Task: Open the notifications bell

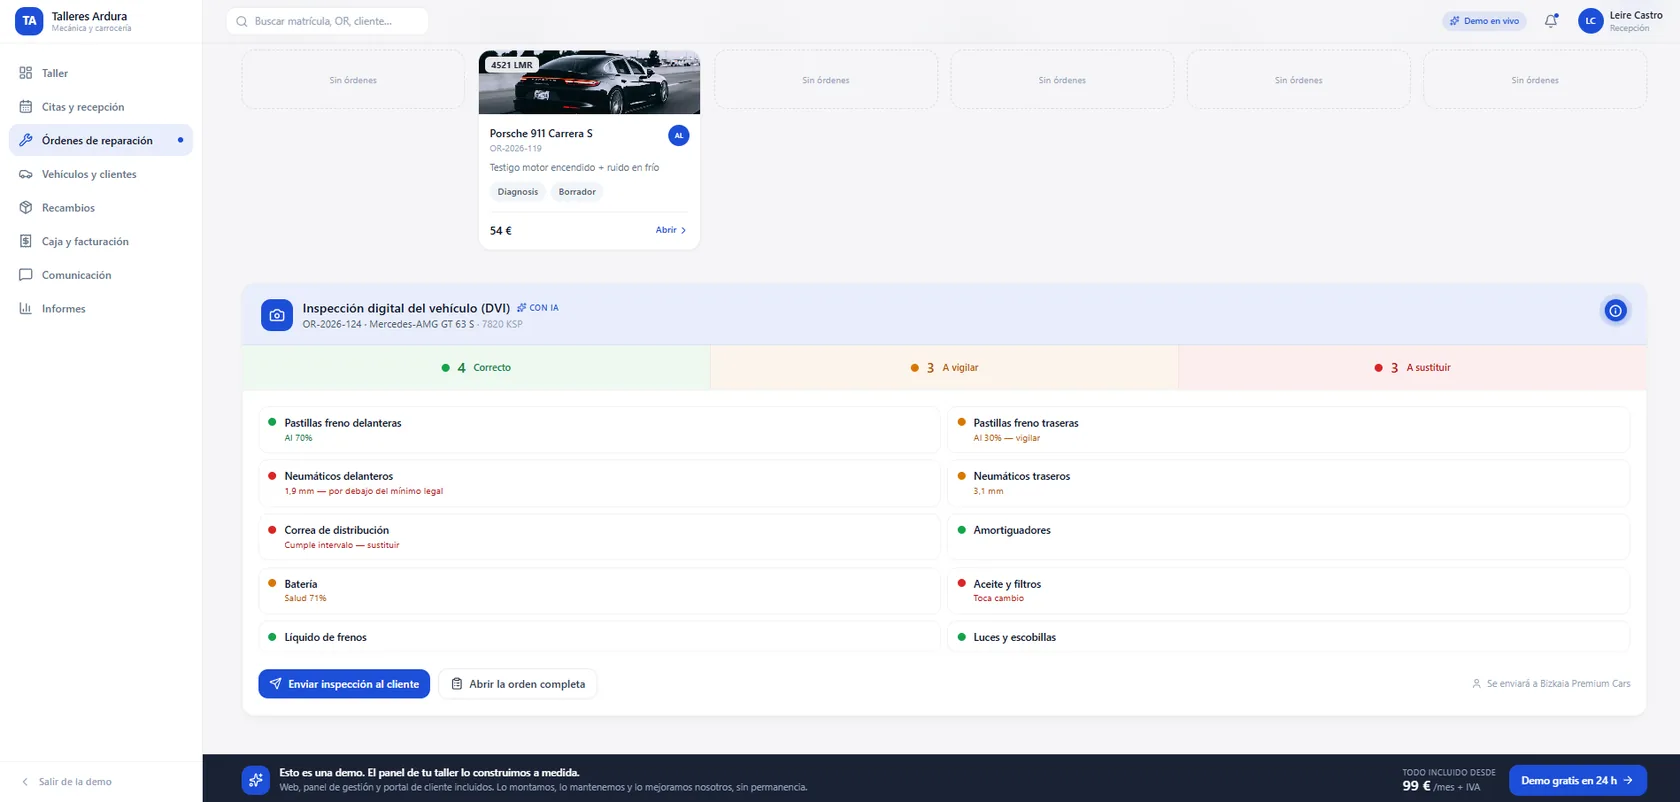Action: 1551,21
